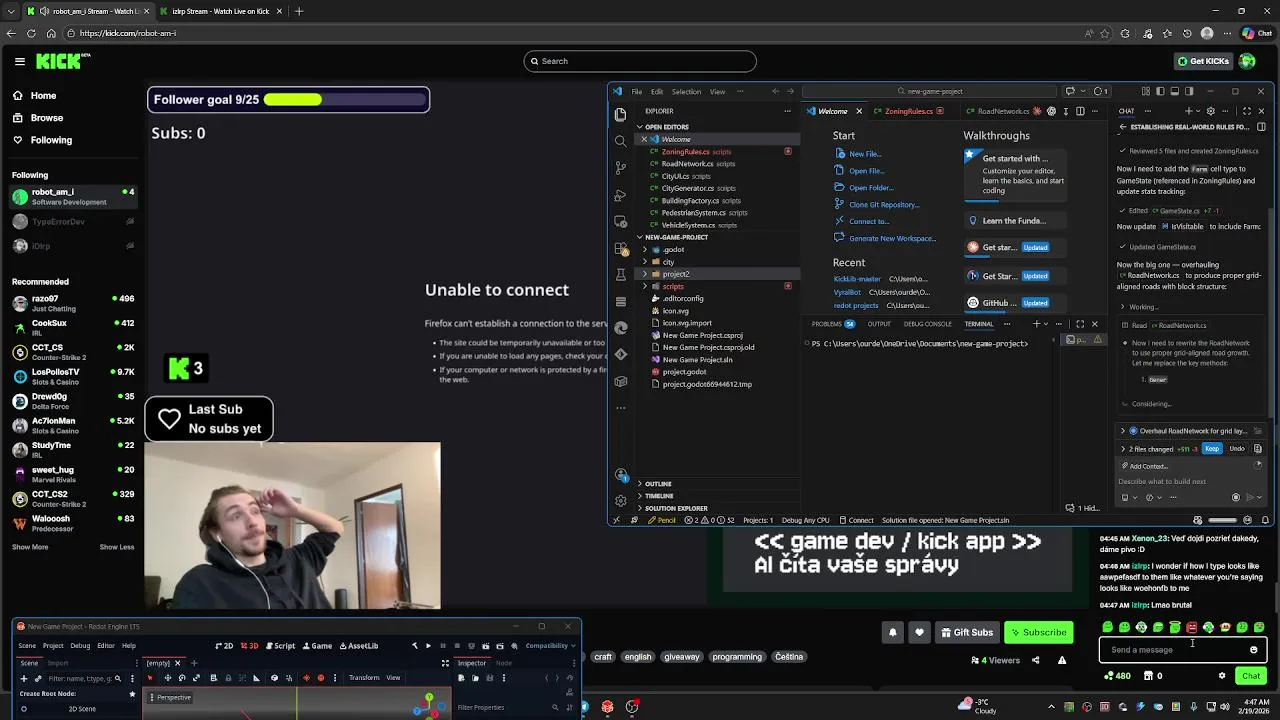
Task: Click the programming tag
Action: 737,657
